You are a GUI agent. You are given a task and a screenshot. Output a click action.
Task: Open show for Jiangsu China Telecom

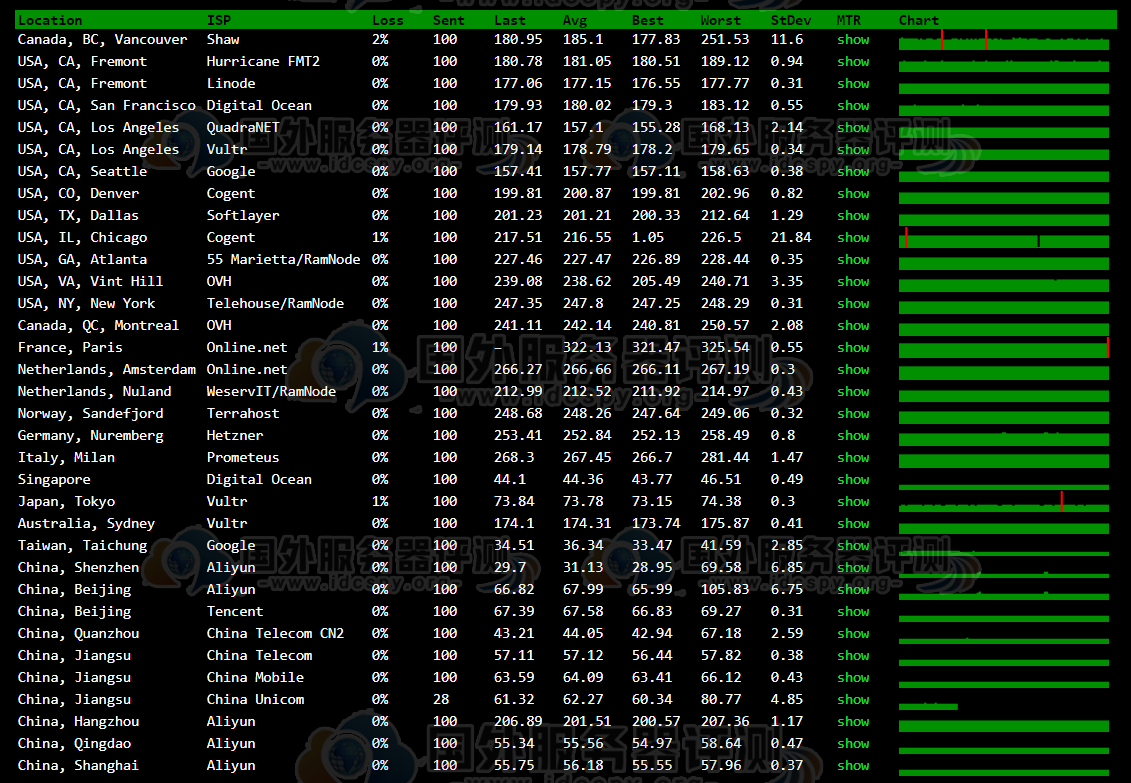[853, 655]
